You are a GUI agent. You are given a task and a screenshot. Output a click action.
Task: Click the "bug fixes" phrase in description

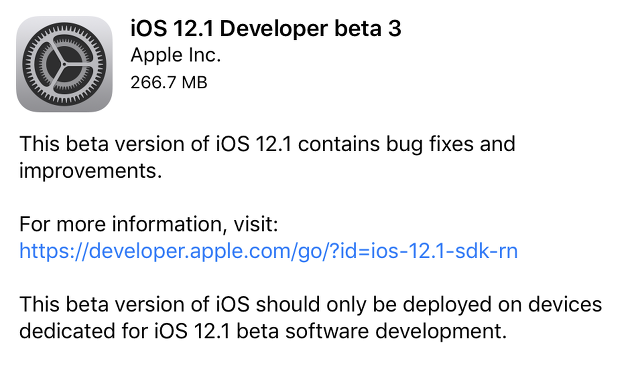[430, 145]
